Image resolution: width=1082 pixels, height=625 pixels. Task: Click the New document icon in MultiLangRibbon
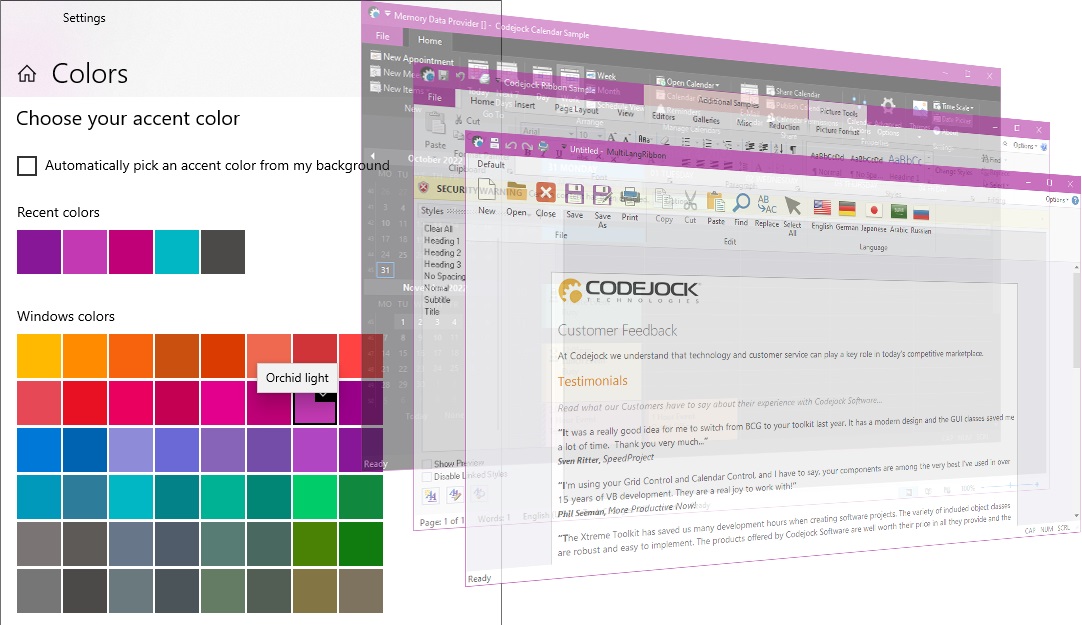(486, 190)
